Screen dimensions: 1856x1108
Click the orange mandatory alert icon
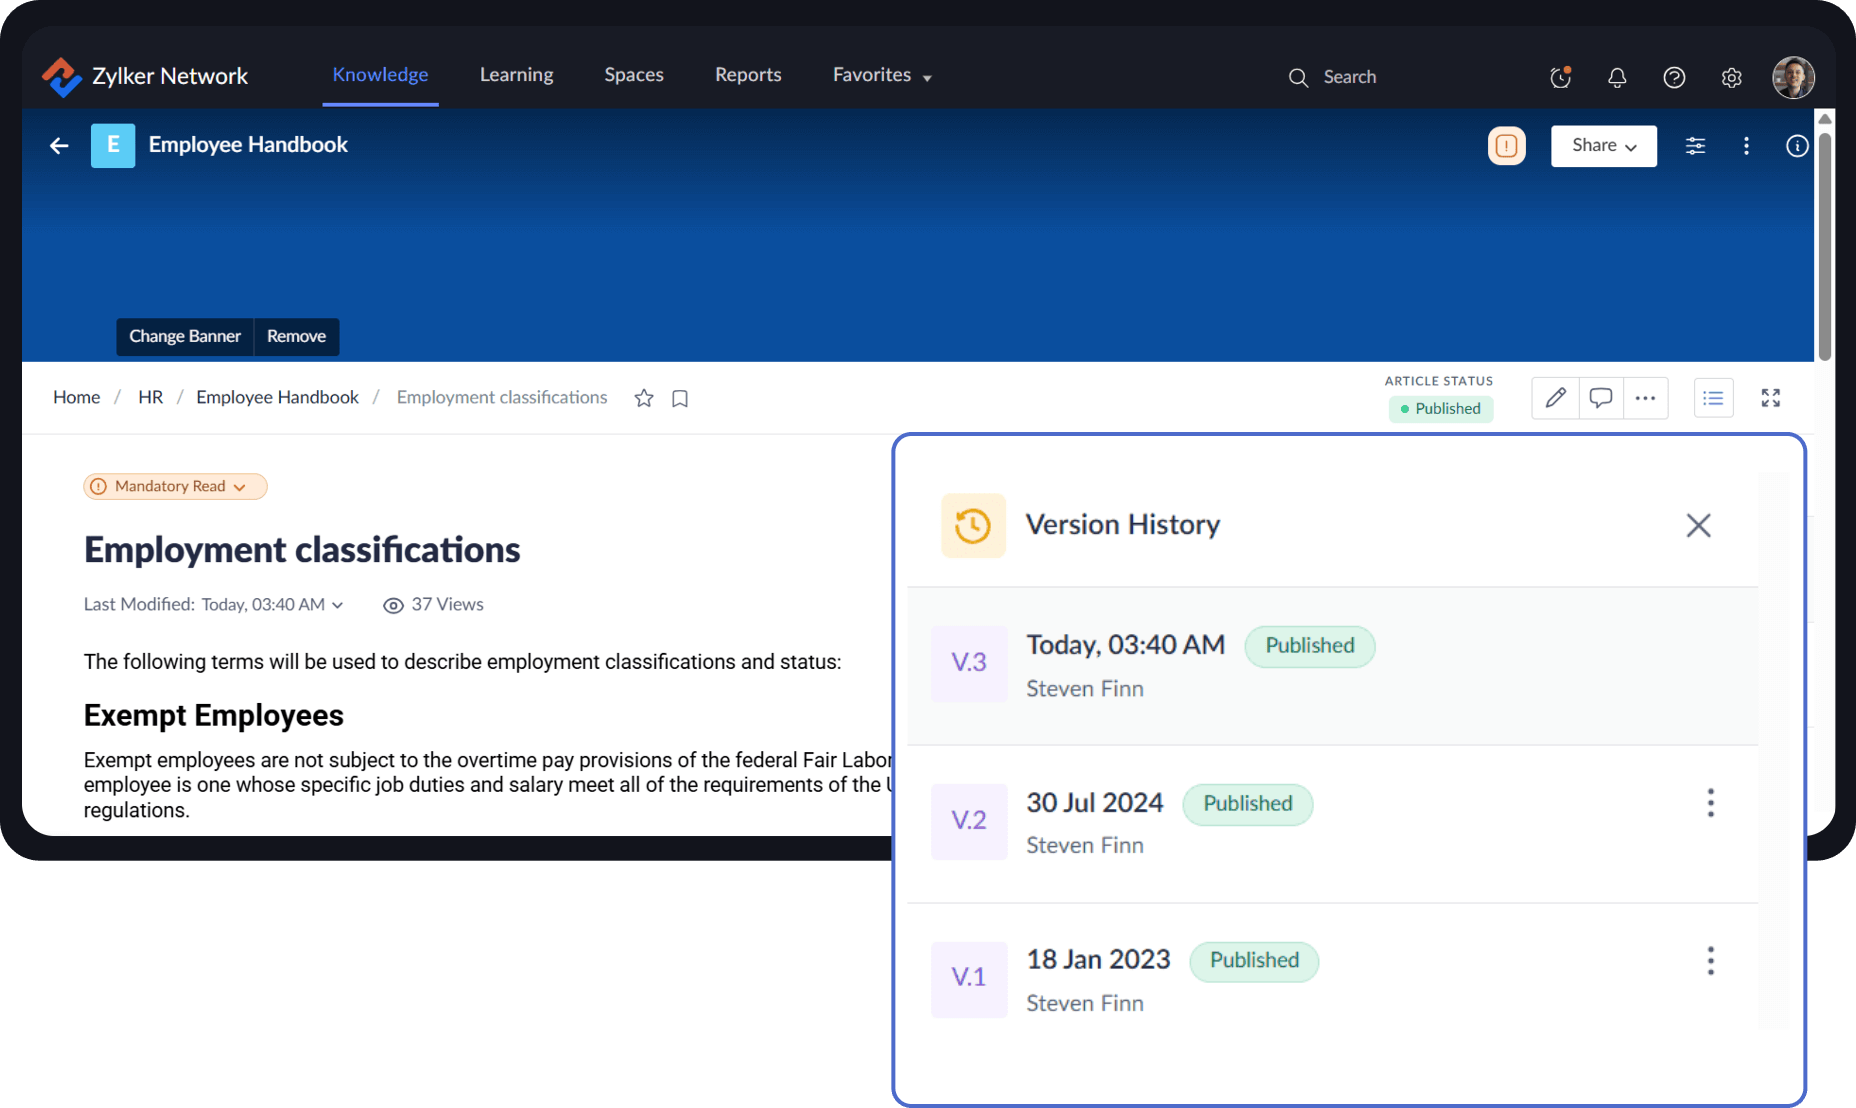click(x=1506, y=146)
